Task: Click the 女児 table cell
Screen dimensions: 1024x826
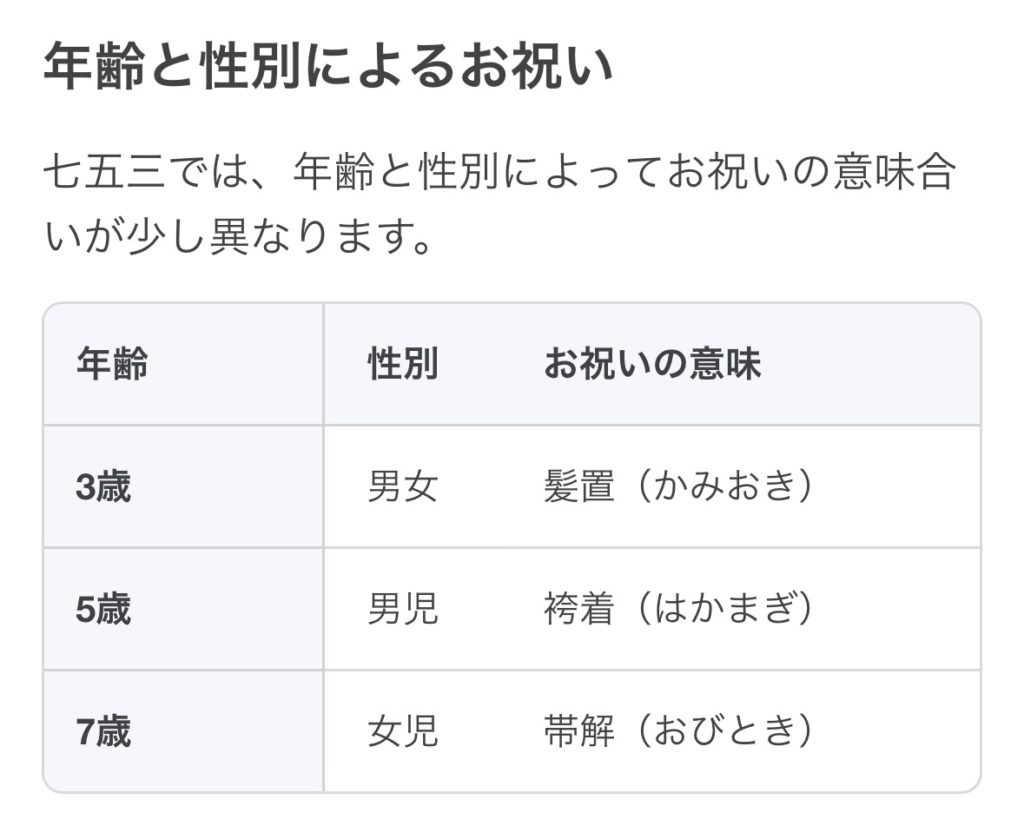Action: (x=402, y=732)
